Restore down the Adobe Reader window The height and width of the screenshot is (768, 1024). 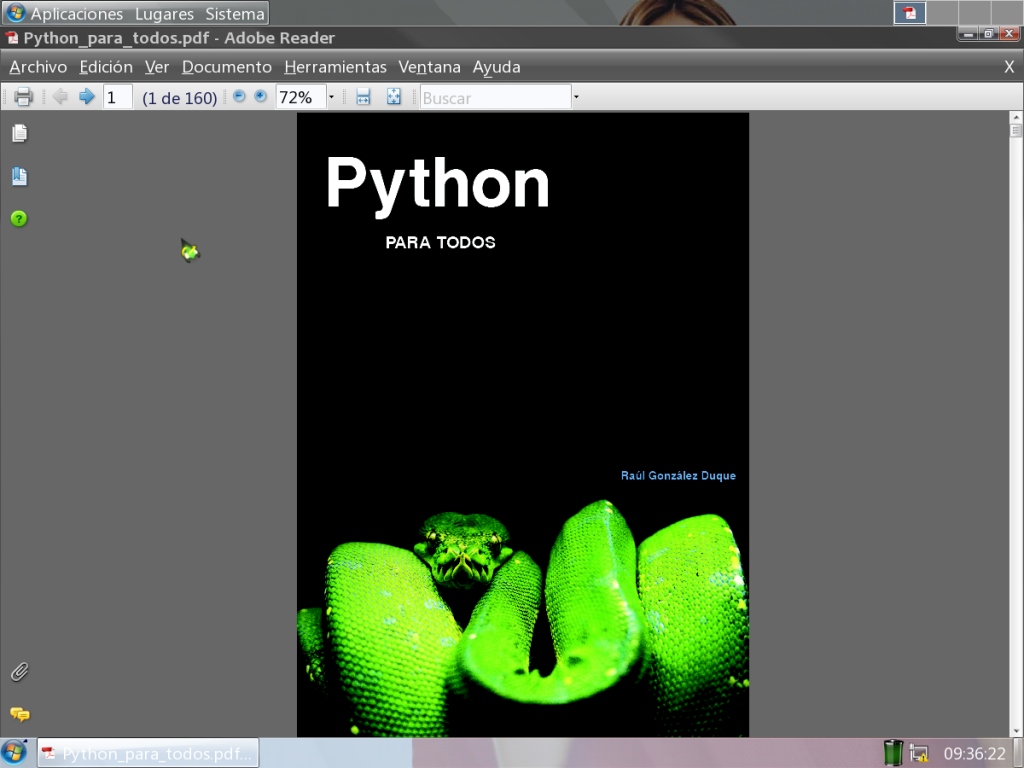click(x=989, y=33)
